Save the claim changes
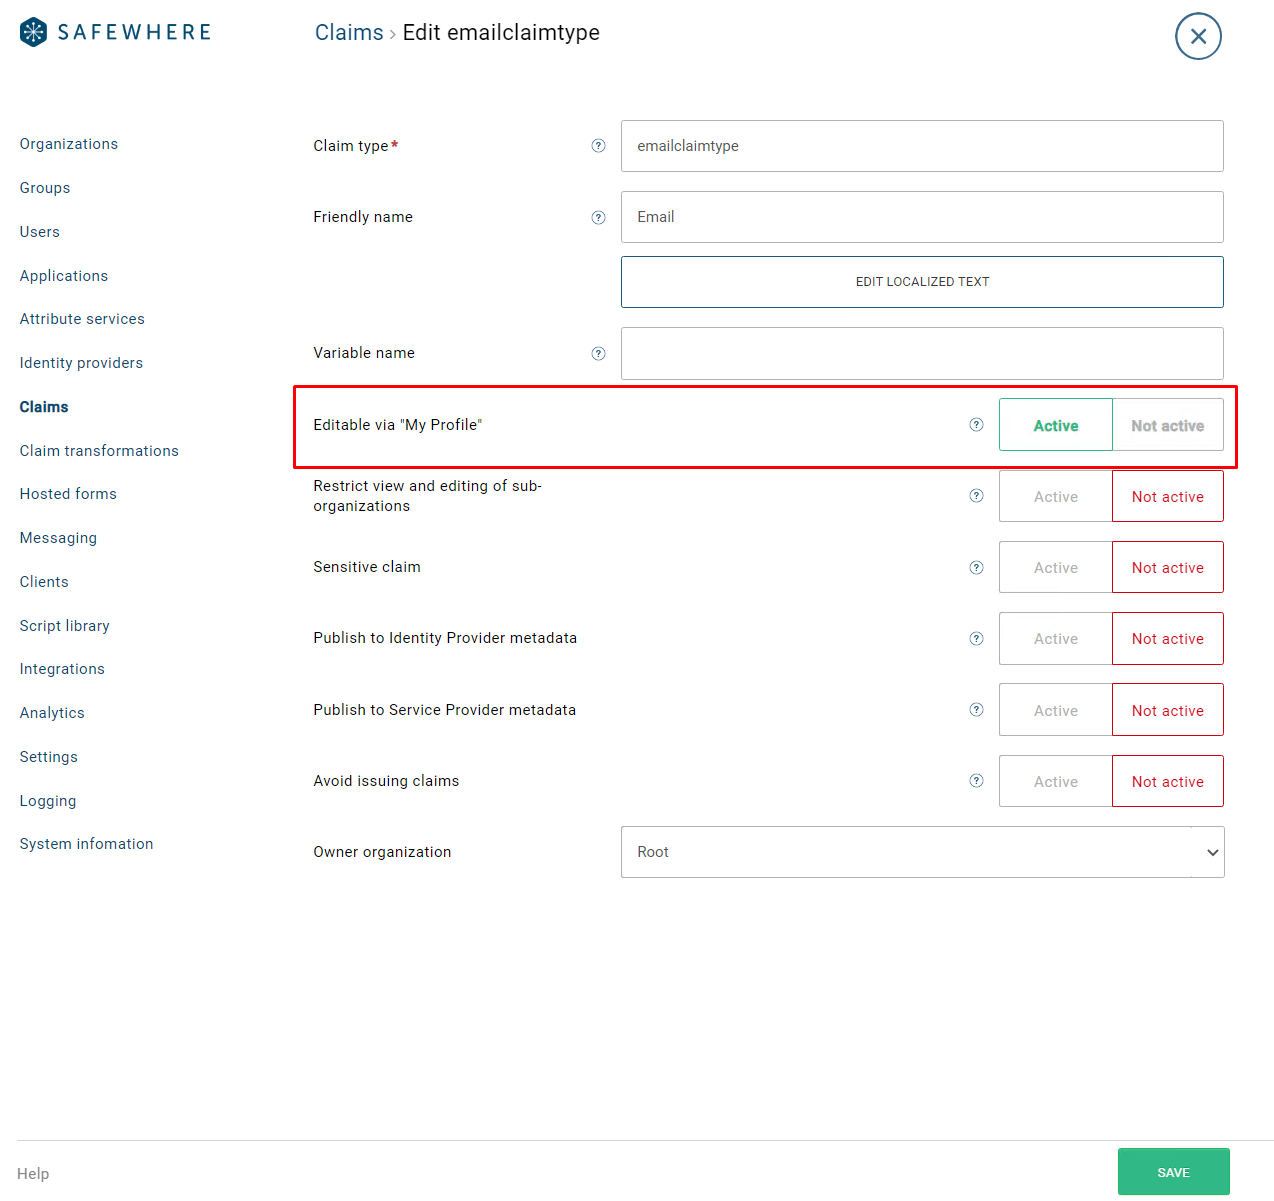This screenshot has width=1274, height=1201. [1173, 1172]
